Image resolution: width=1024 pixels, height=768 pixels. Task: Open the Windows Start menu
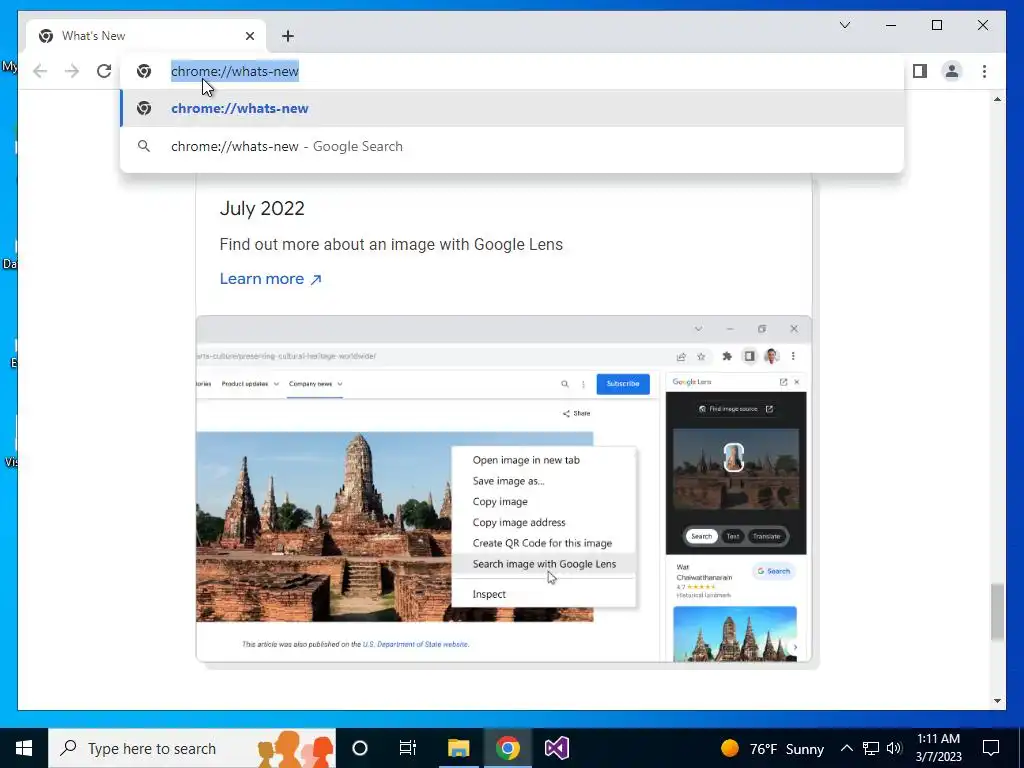point(24,748)
